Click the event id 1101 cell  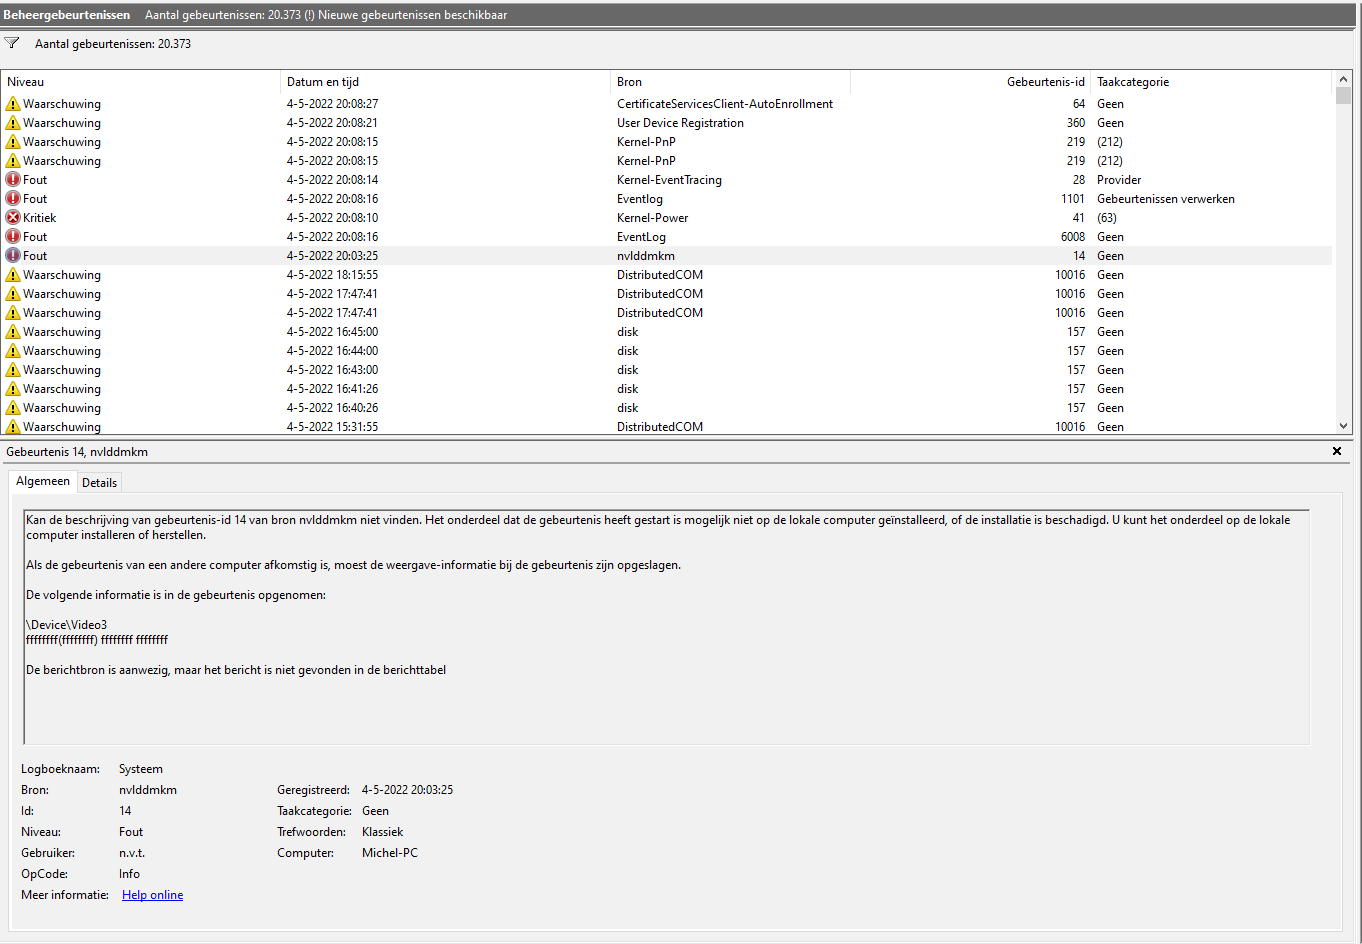pos(1073,199)
